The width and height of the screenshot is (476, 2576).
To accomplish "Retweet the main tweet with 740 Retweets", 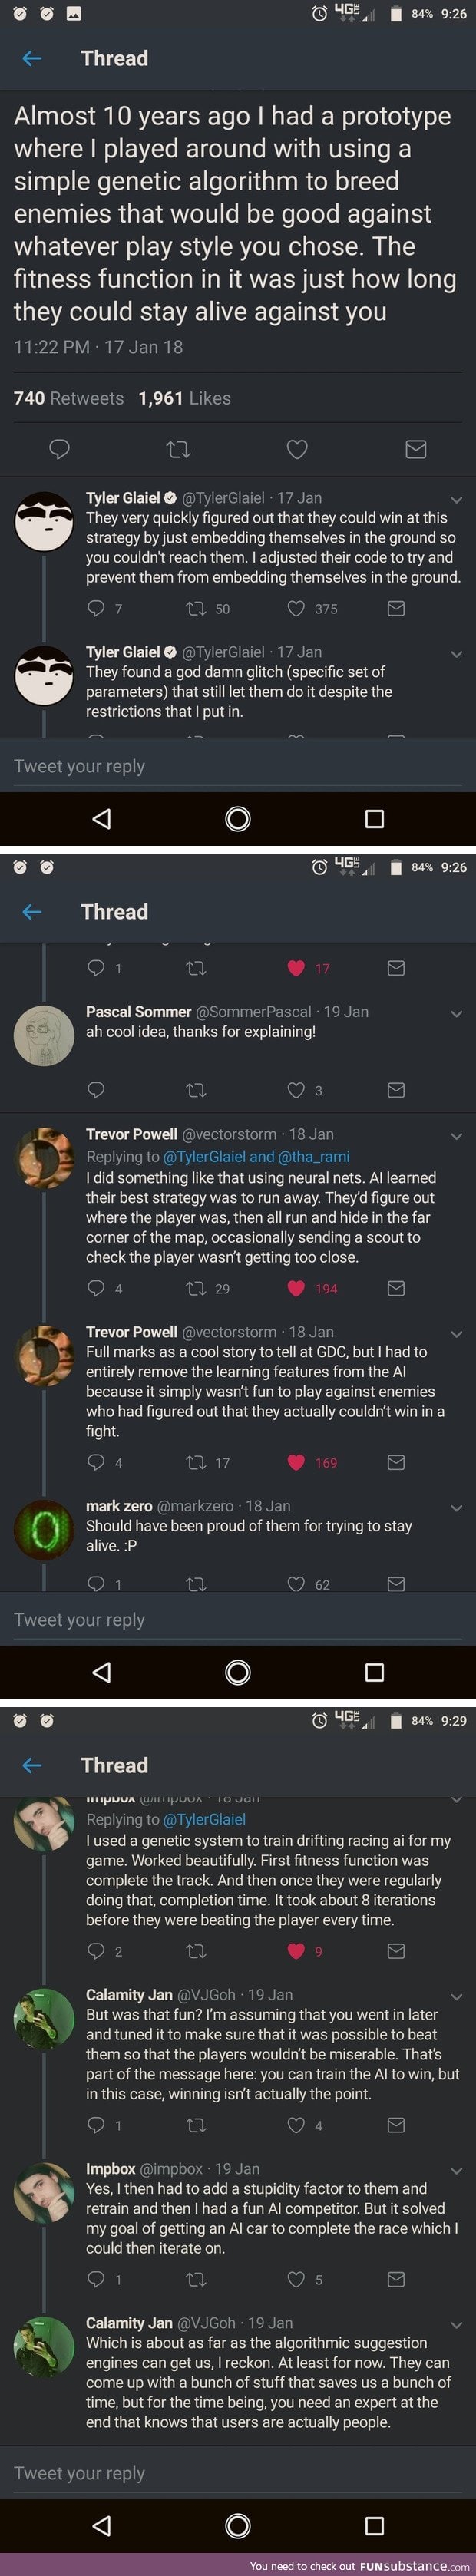I will (x=178, y=449).
